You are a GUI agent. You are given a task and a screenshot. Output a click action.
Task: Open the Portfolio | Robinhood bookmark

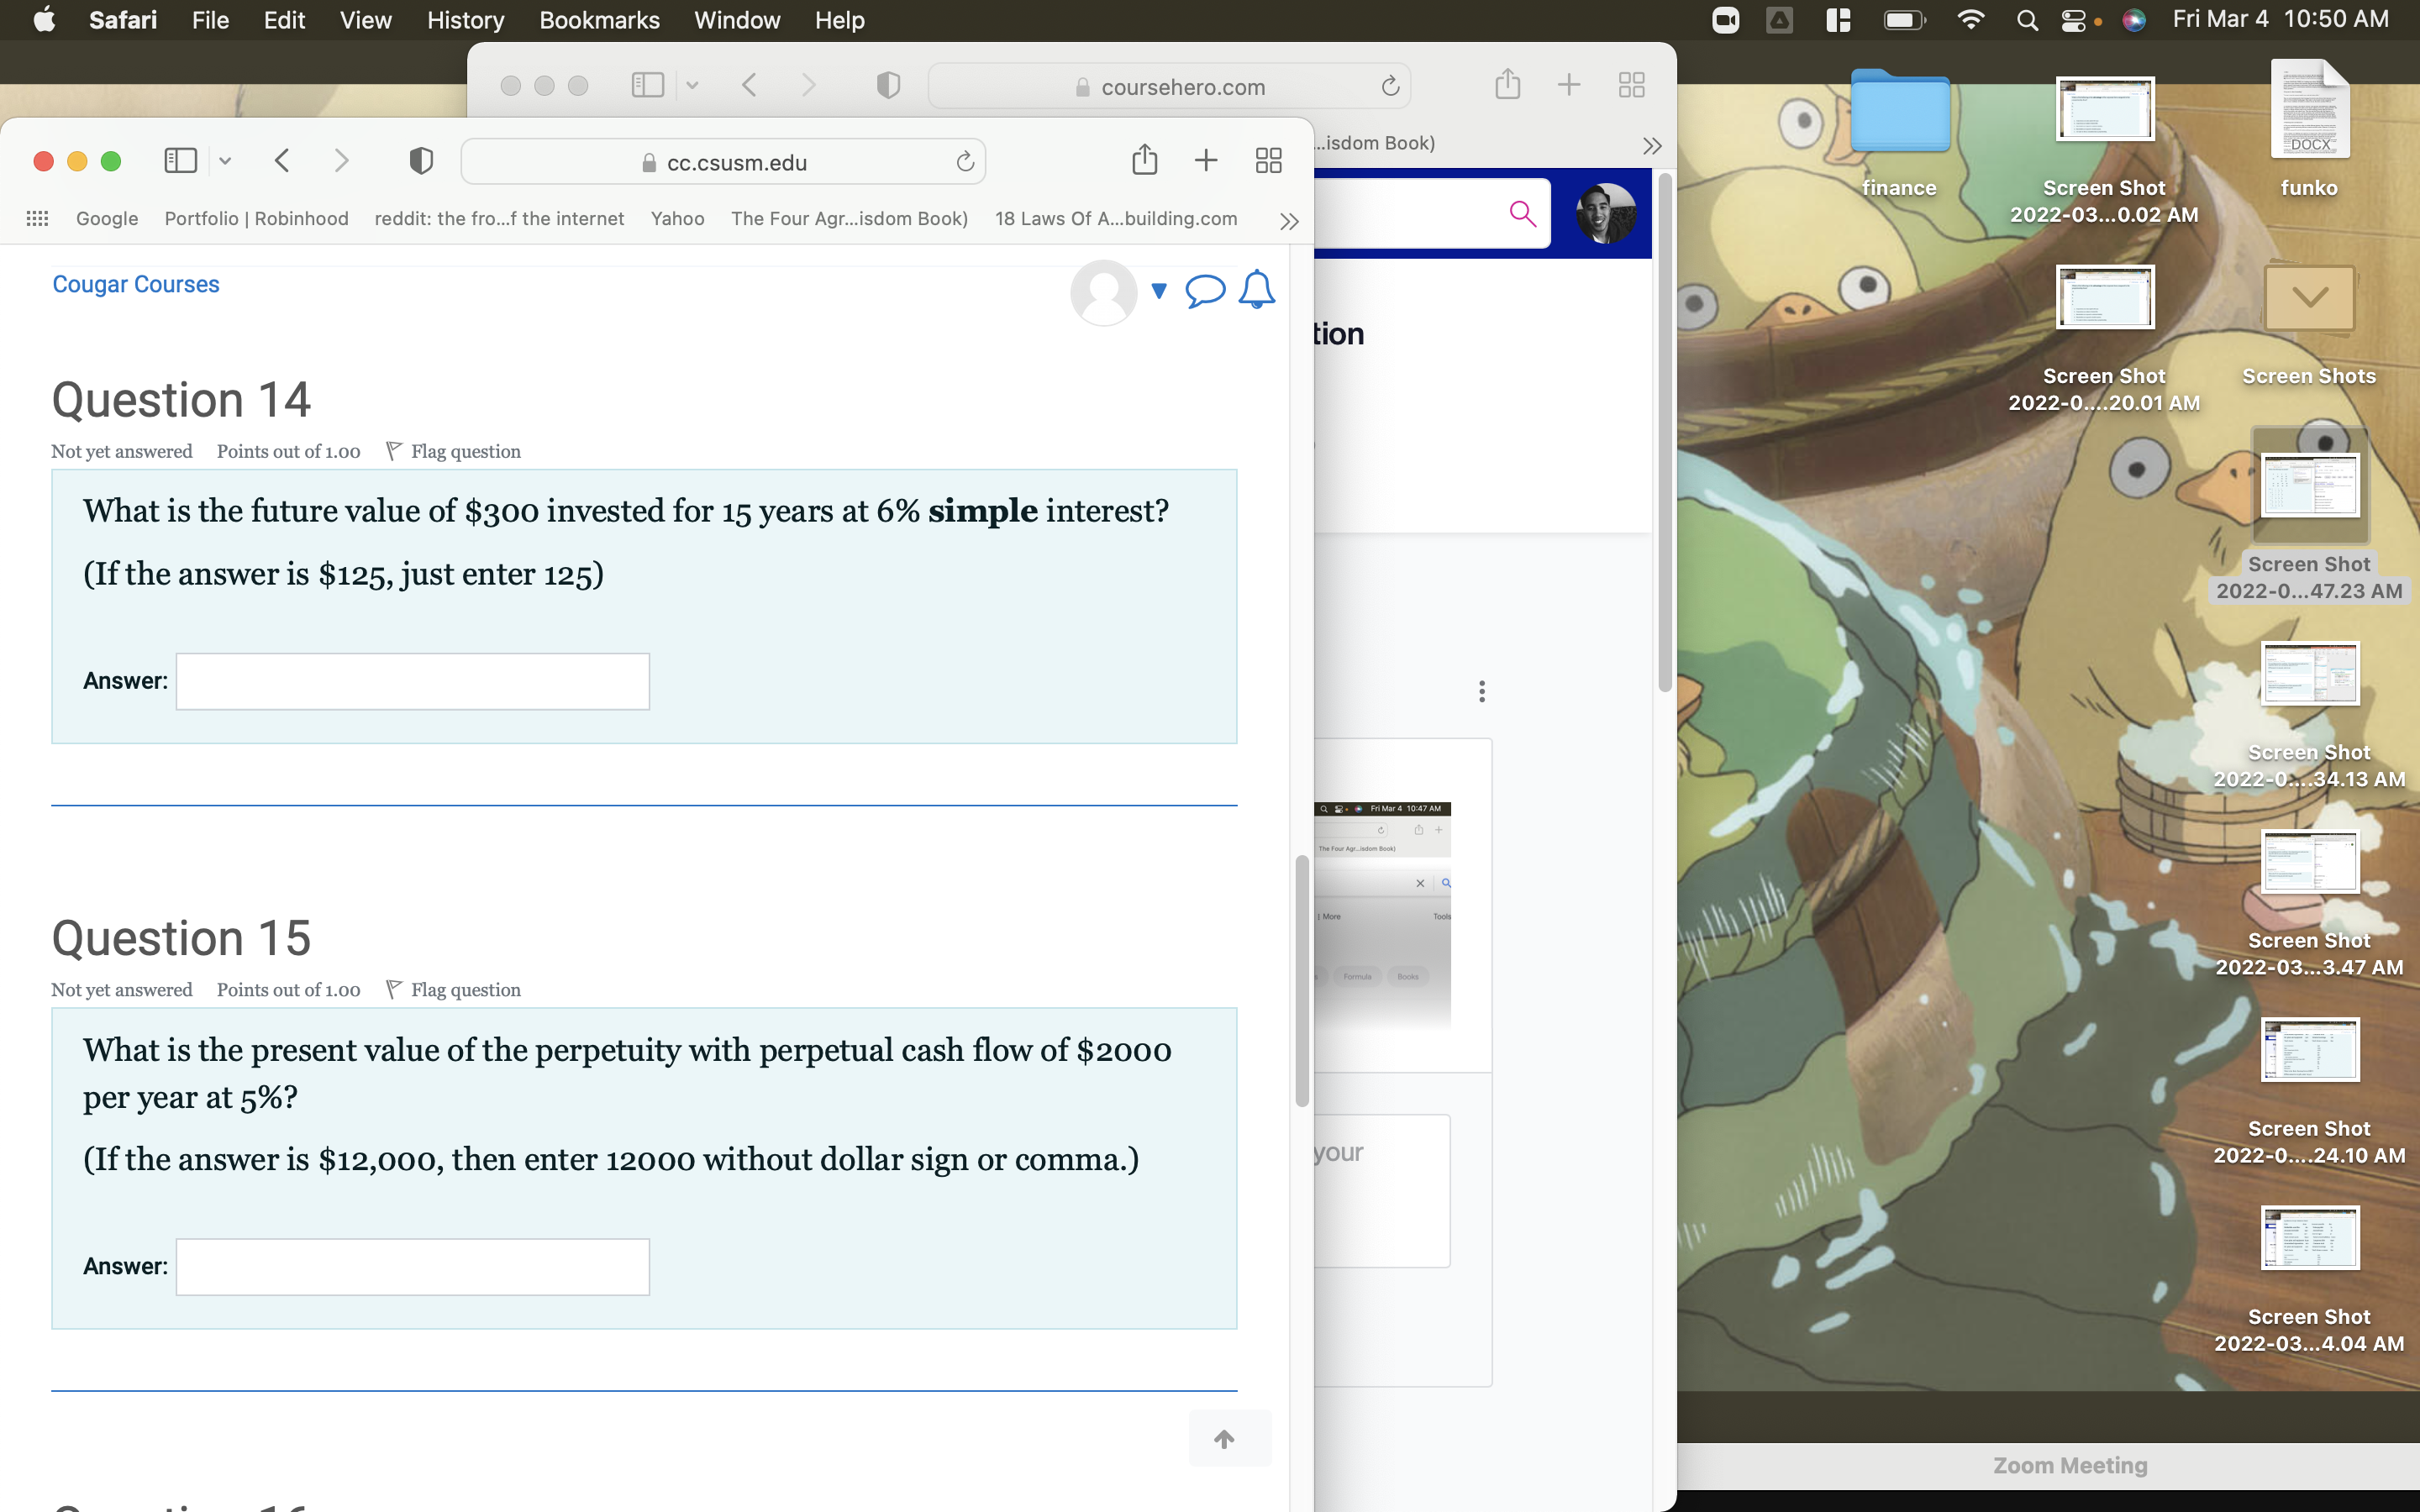[256, 218]
